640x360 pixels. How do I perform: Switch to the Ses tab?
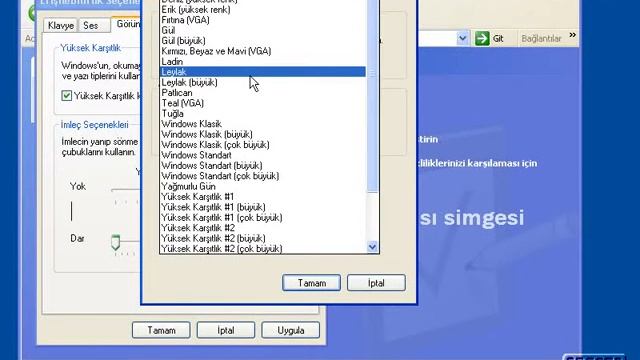tap(91, 25)
